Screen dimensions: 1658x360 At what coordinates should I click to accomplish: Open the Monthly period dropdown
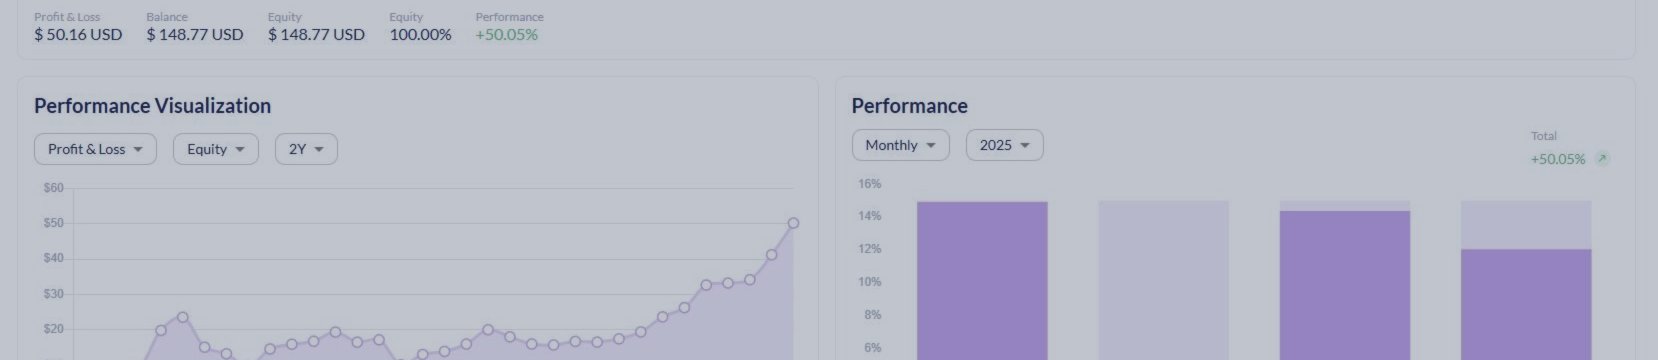pos(900,145)
